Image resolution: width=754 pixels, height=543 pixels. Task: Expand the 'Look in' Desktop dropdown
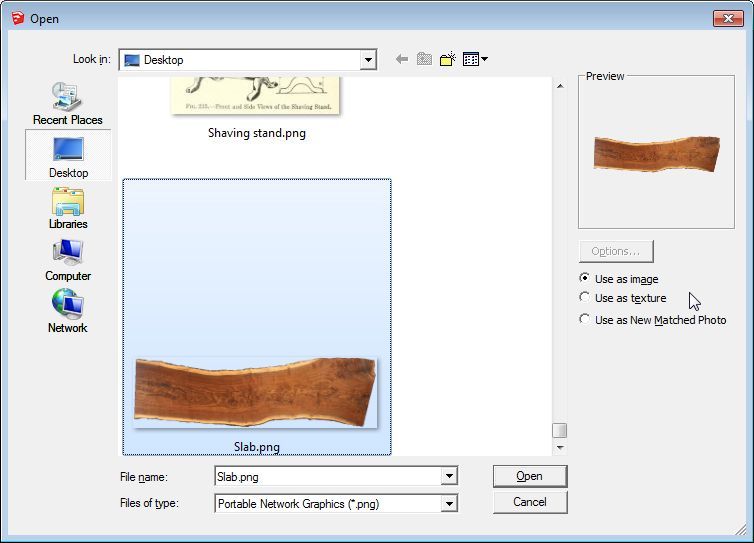(x=368, y=60)
